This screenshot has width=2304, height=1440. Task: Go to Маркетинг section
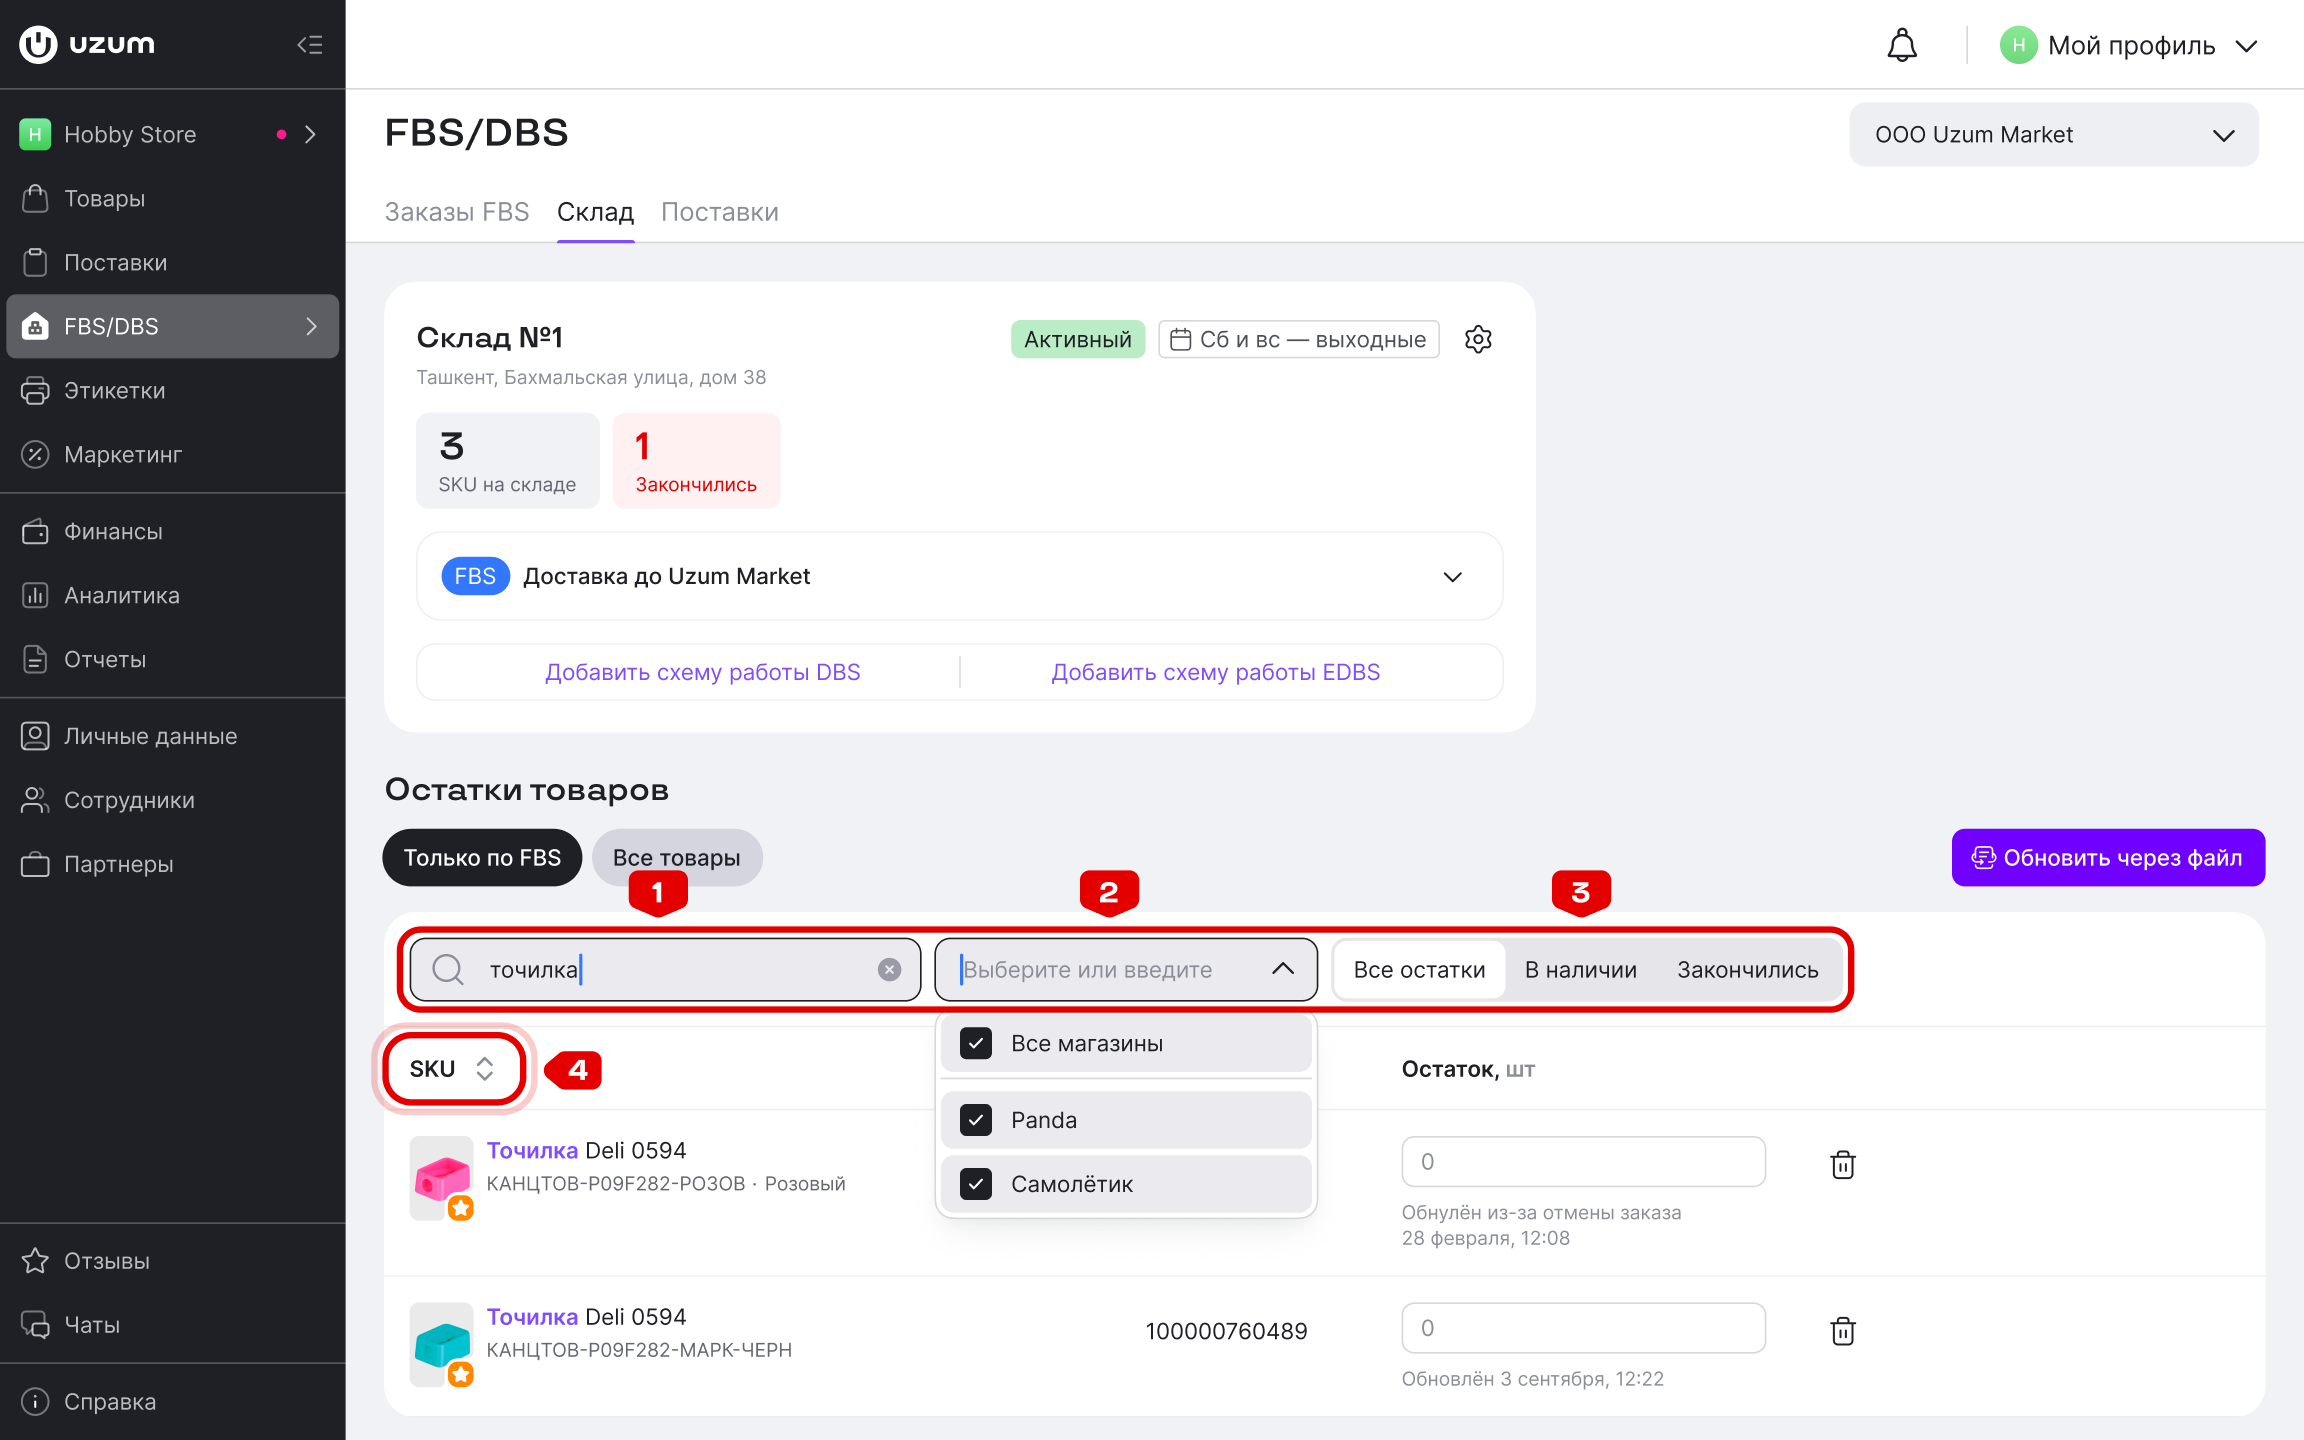coord(173,454)
